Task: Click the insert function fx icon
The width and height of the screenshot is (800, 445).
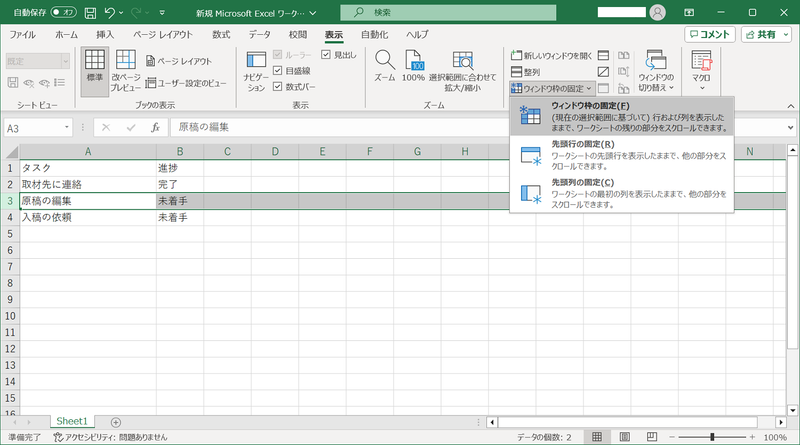Action: 156,128
